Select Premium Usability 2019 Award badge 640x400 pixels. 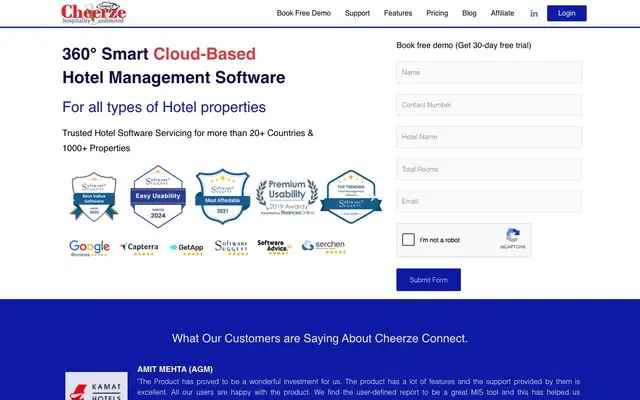pyautogui.click(x=287, y=197)
